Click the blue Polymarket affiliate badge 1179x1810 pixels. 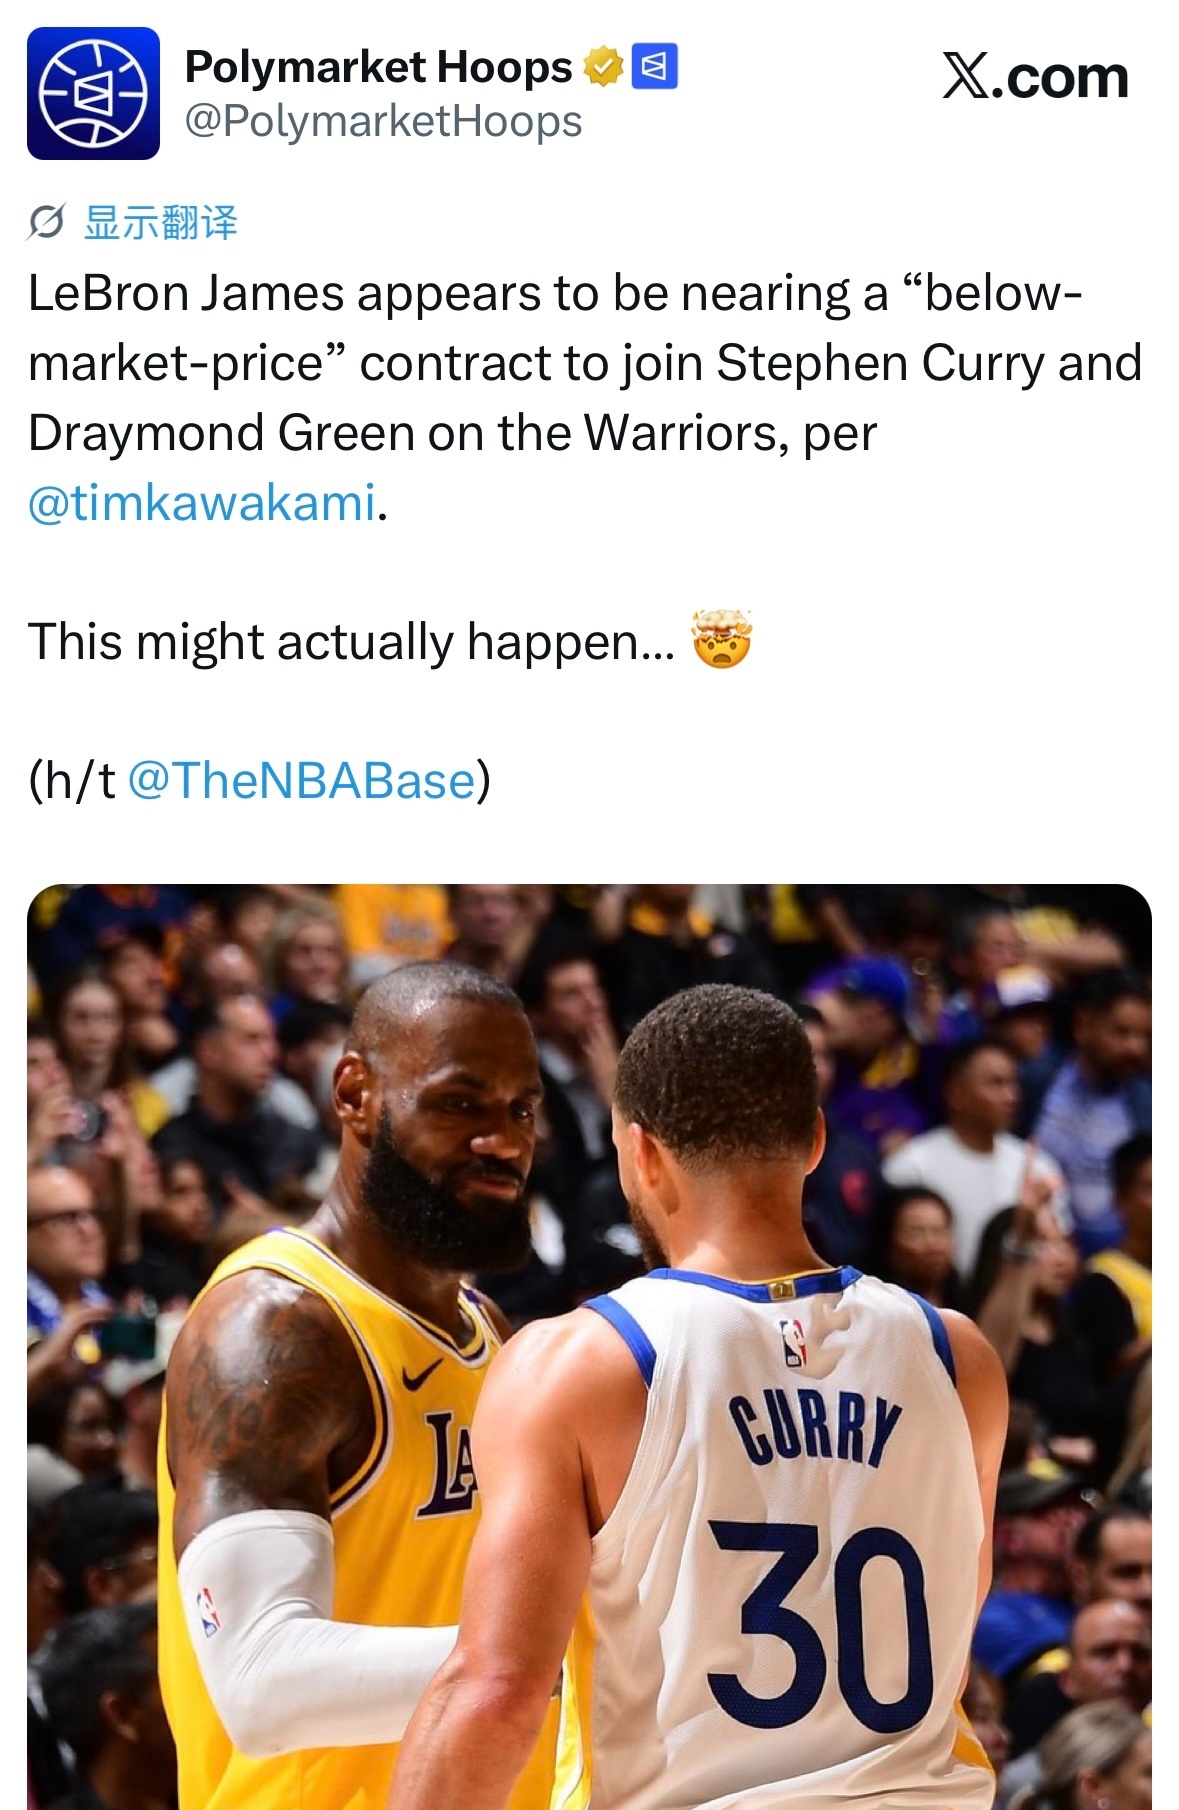pyautogui.click(x=655, y=67)
